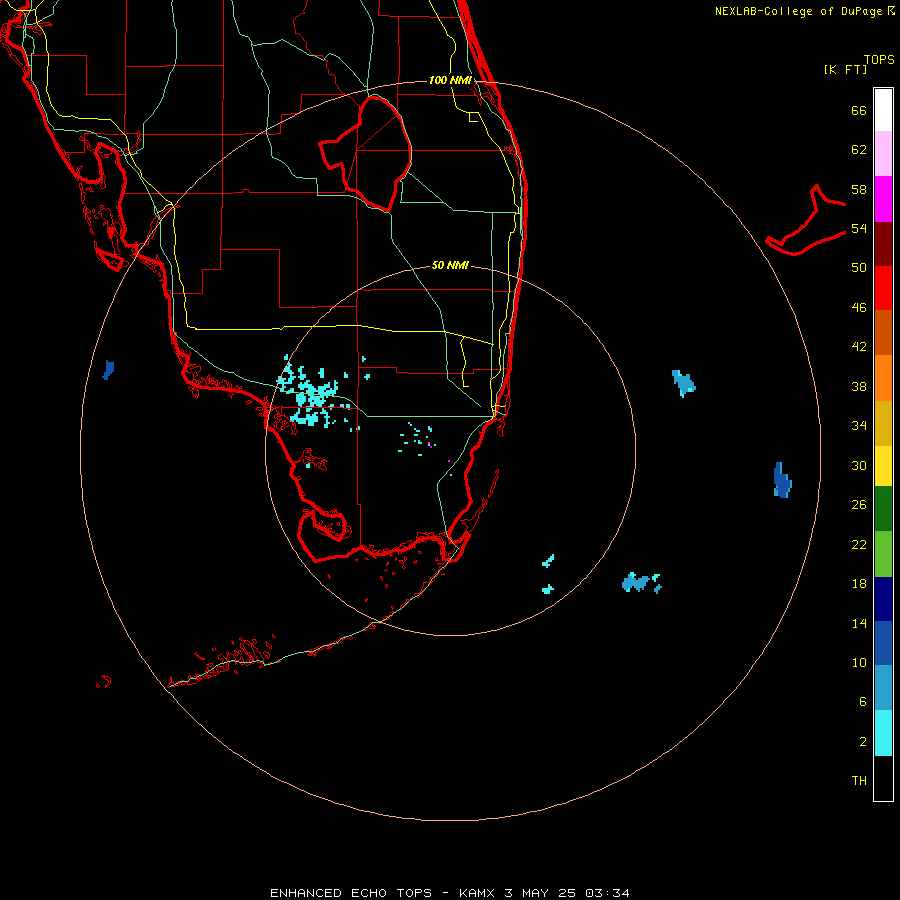Select the yellow color scale segment near 30
The image size is (900, 900).
tap(883, 466)
